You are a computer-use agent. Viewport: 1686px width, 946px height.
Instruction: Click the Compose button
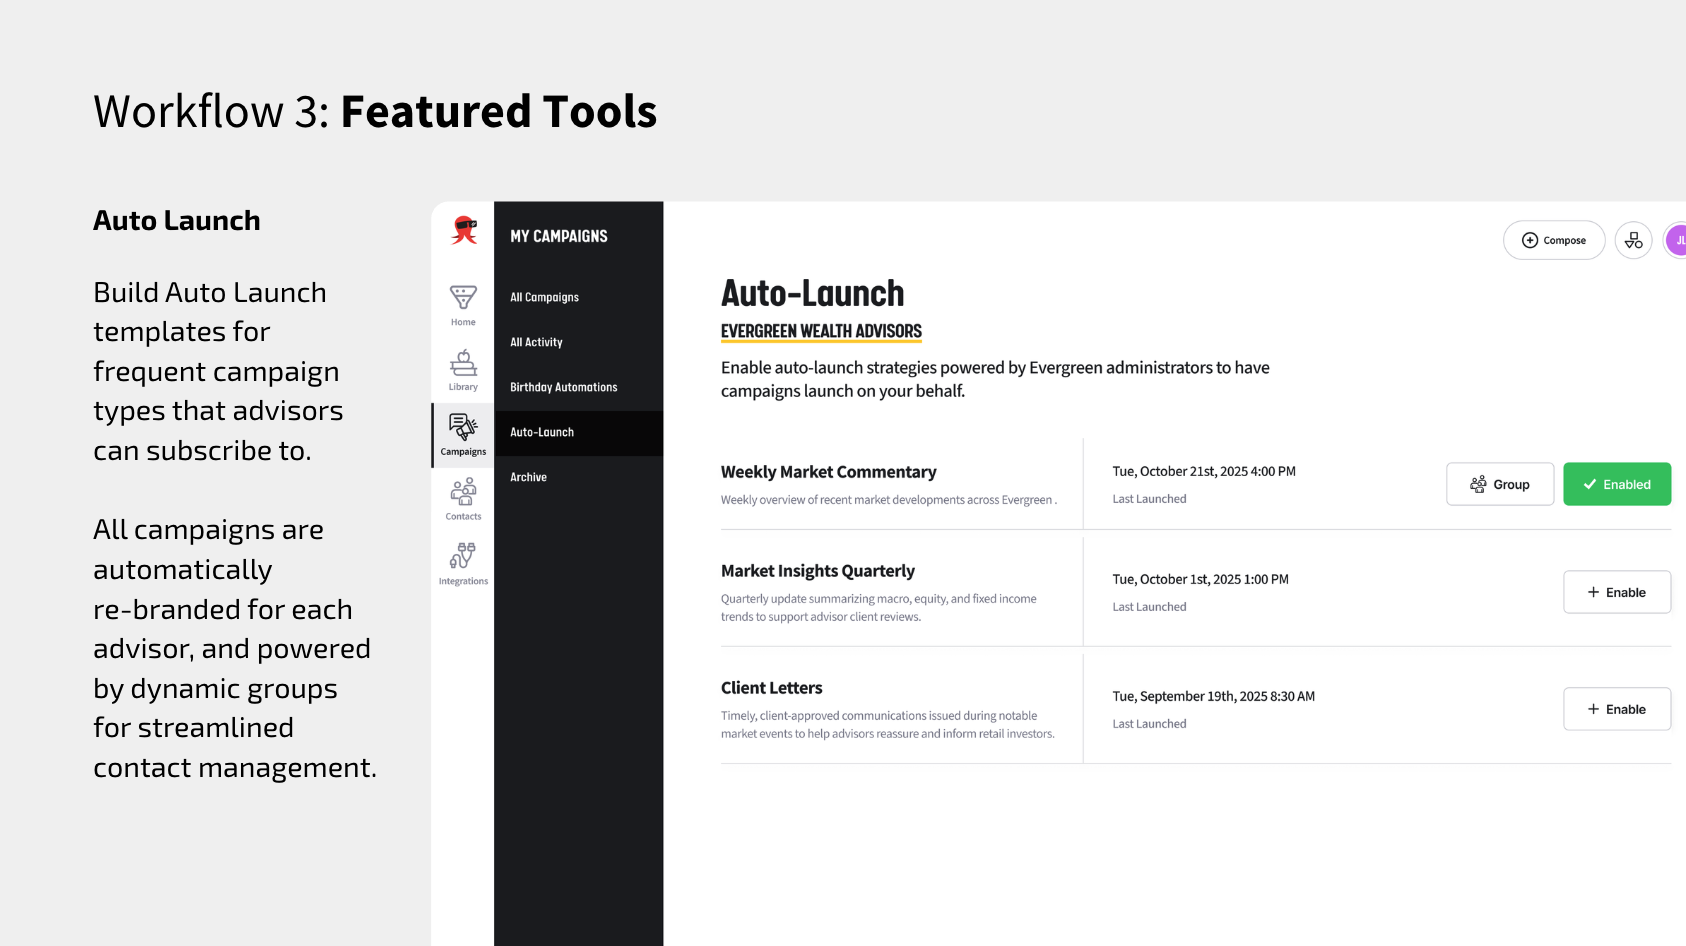[1553, 240]
